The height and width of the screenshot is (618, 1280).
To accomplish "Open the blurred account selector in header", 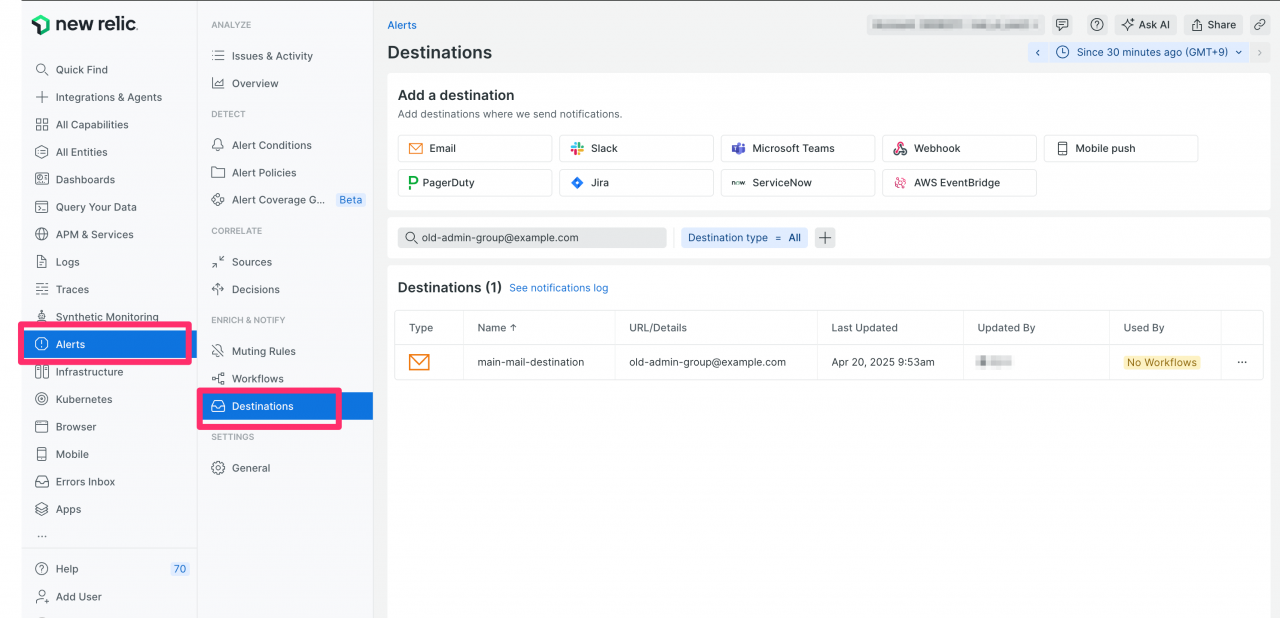I will (x=955, y=25).
